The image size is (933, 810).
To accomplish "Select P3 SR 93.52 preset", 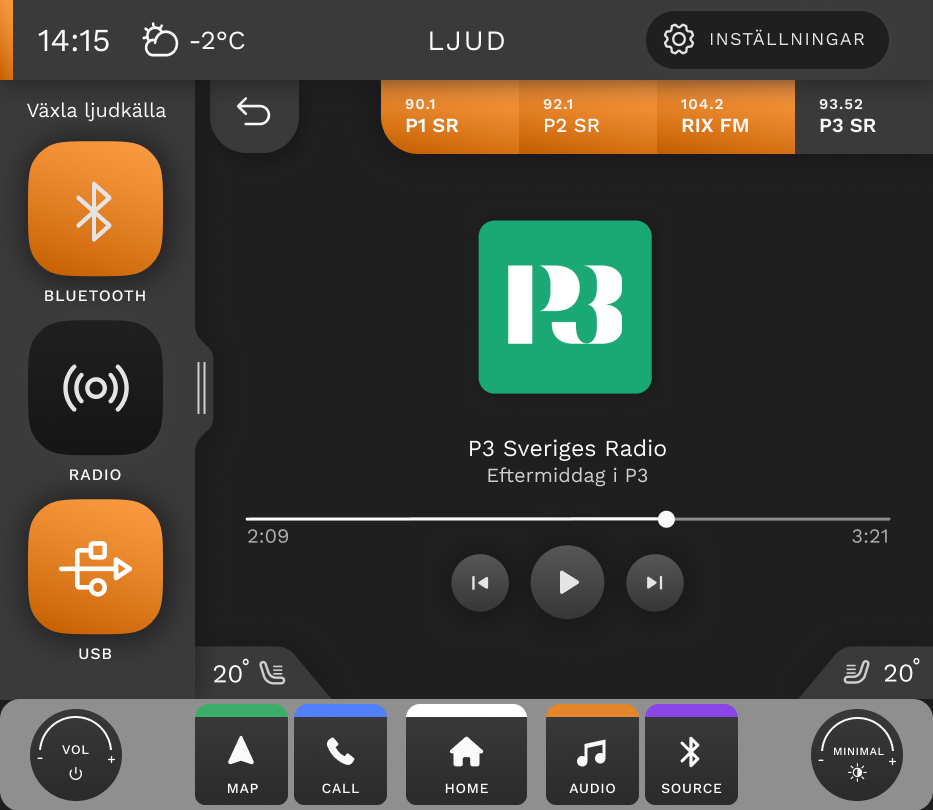I will [x=864, y=117].
